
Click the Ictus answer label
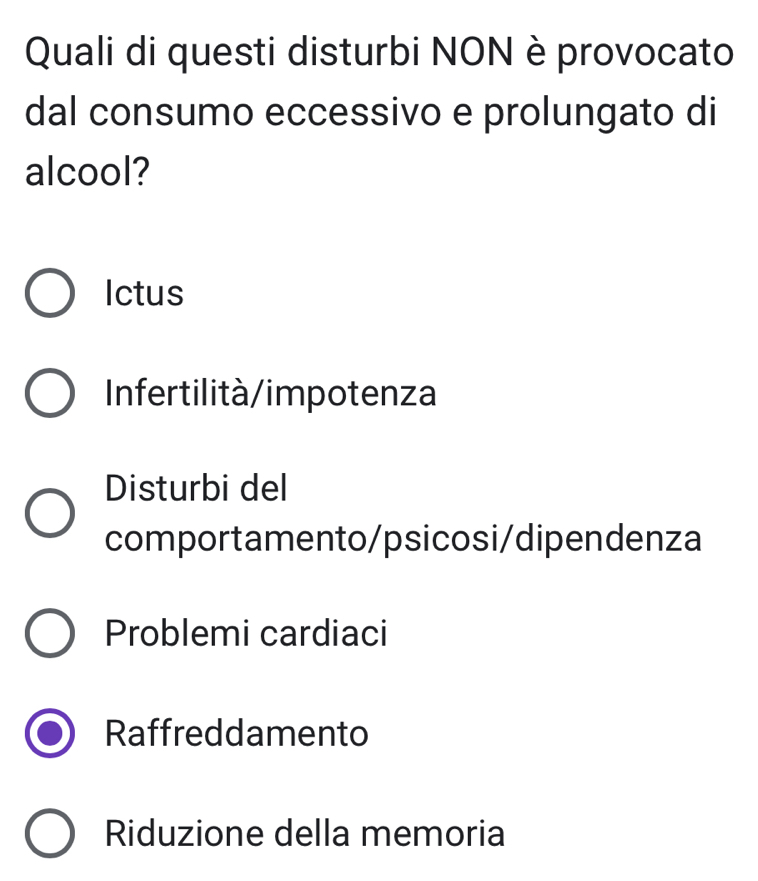144,294
